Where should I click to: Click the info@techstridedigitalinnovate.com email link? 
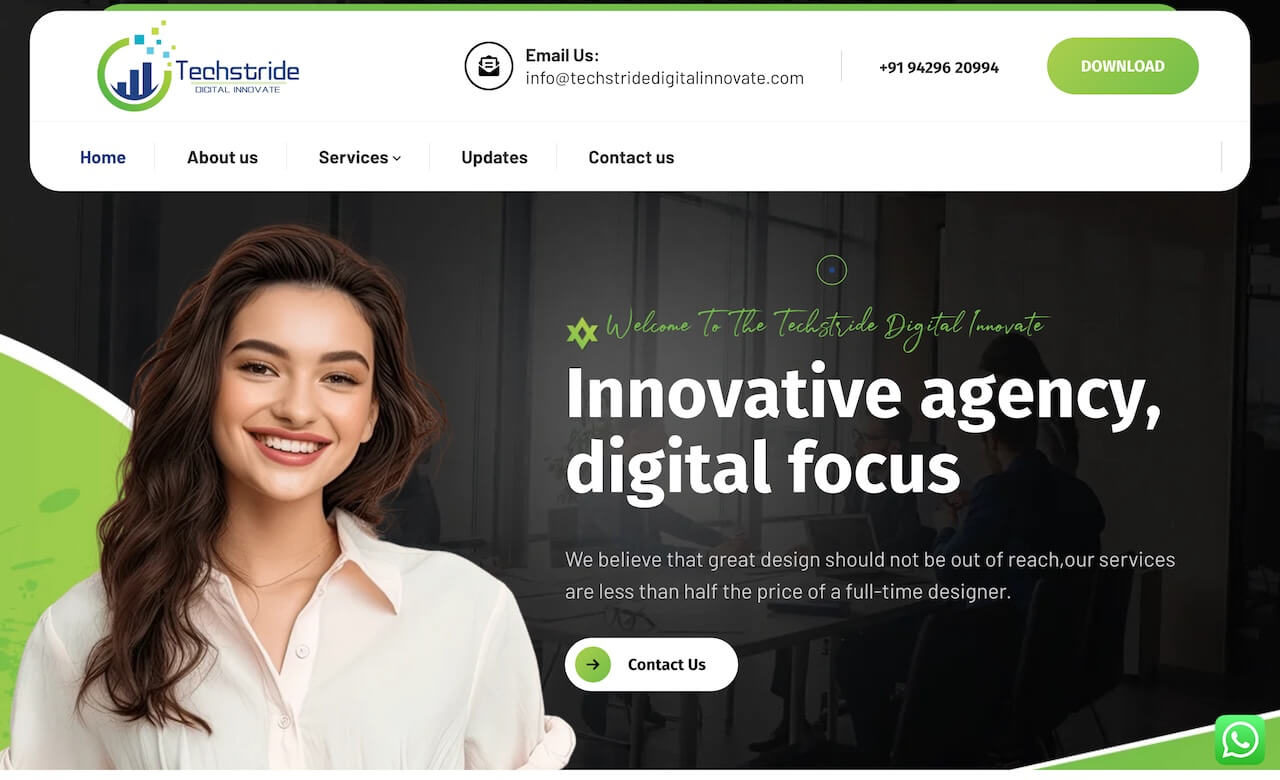pos(665,78)
